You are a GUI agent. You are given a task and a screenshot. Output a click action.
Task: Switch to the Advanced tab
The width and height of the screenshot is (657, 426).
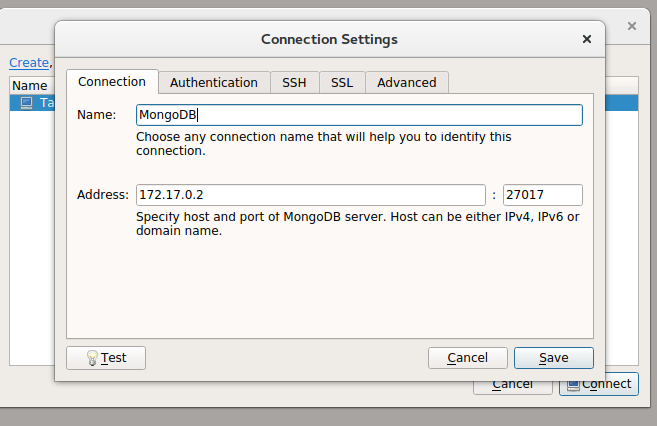[407, 83]
